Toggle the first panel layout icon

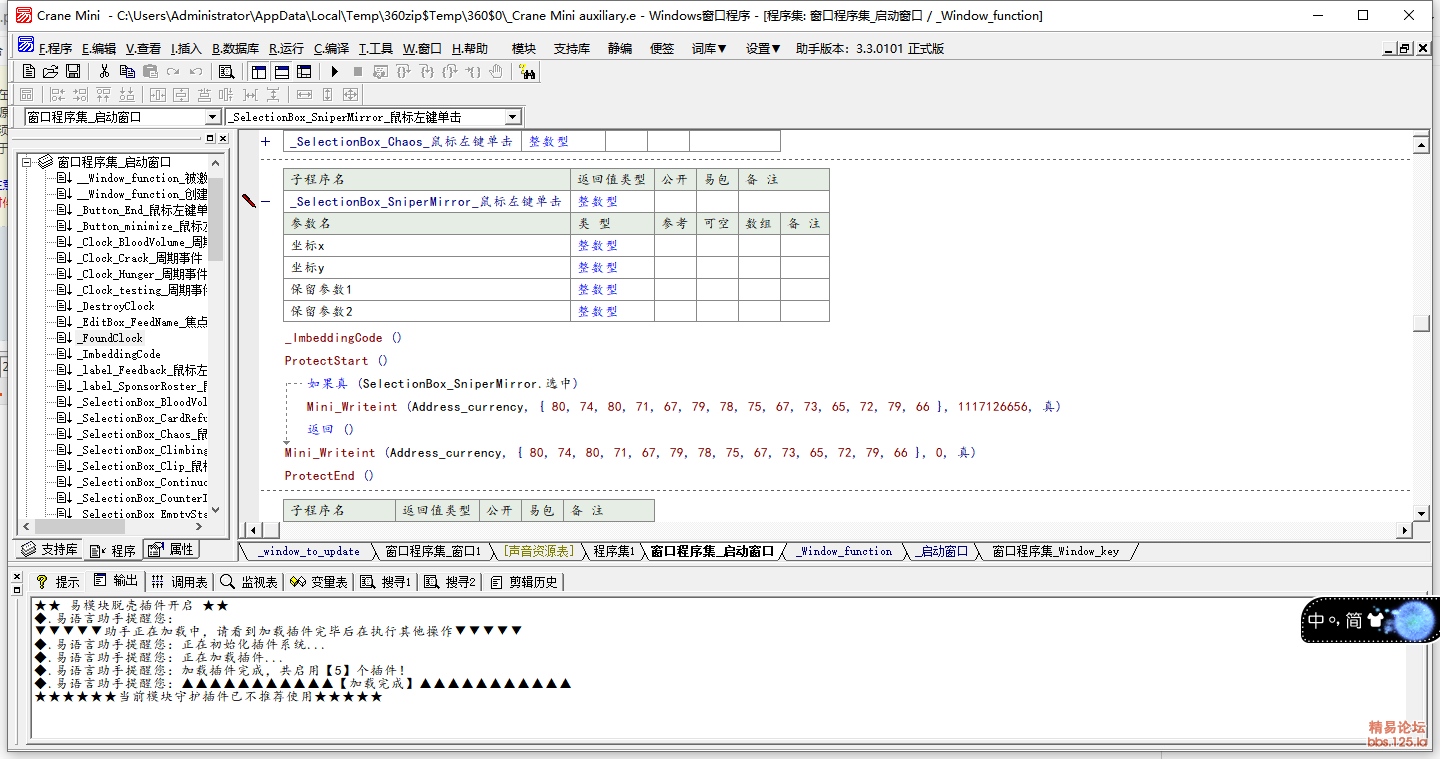tap(259, 71)
